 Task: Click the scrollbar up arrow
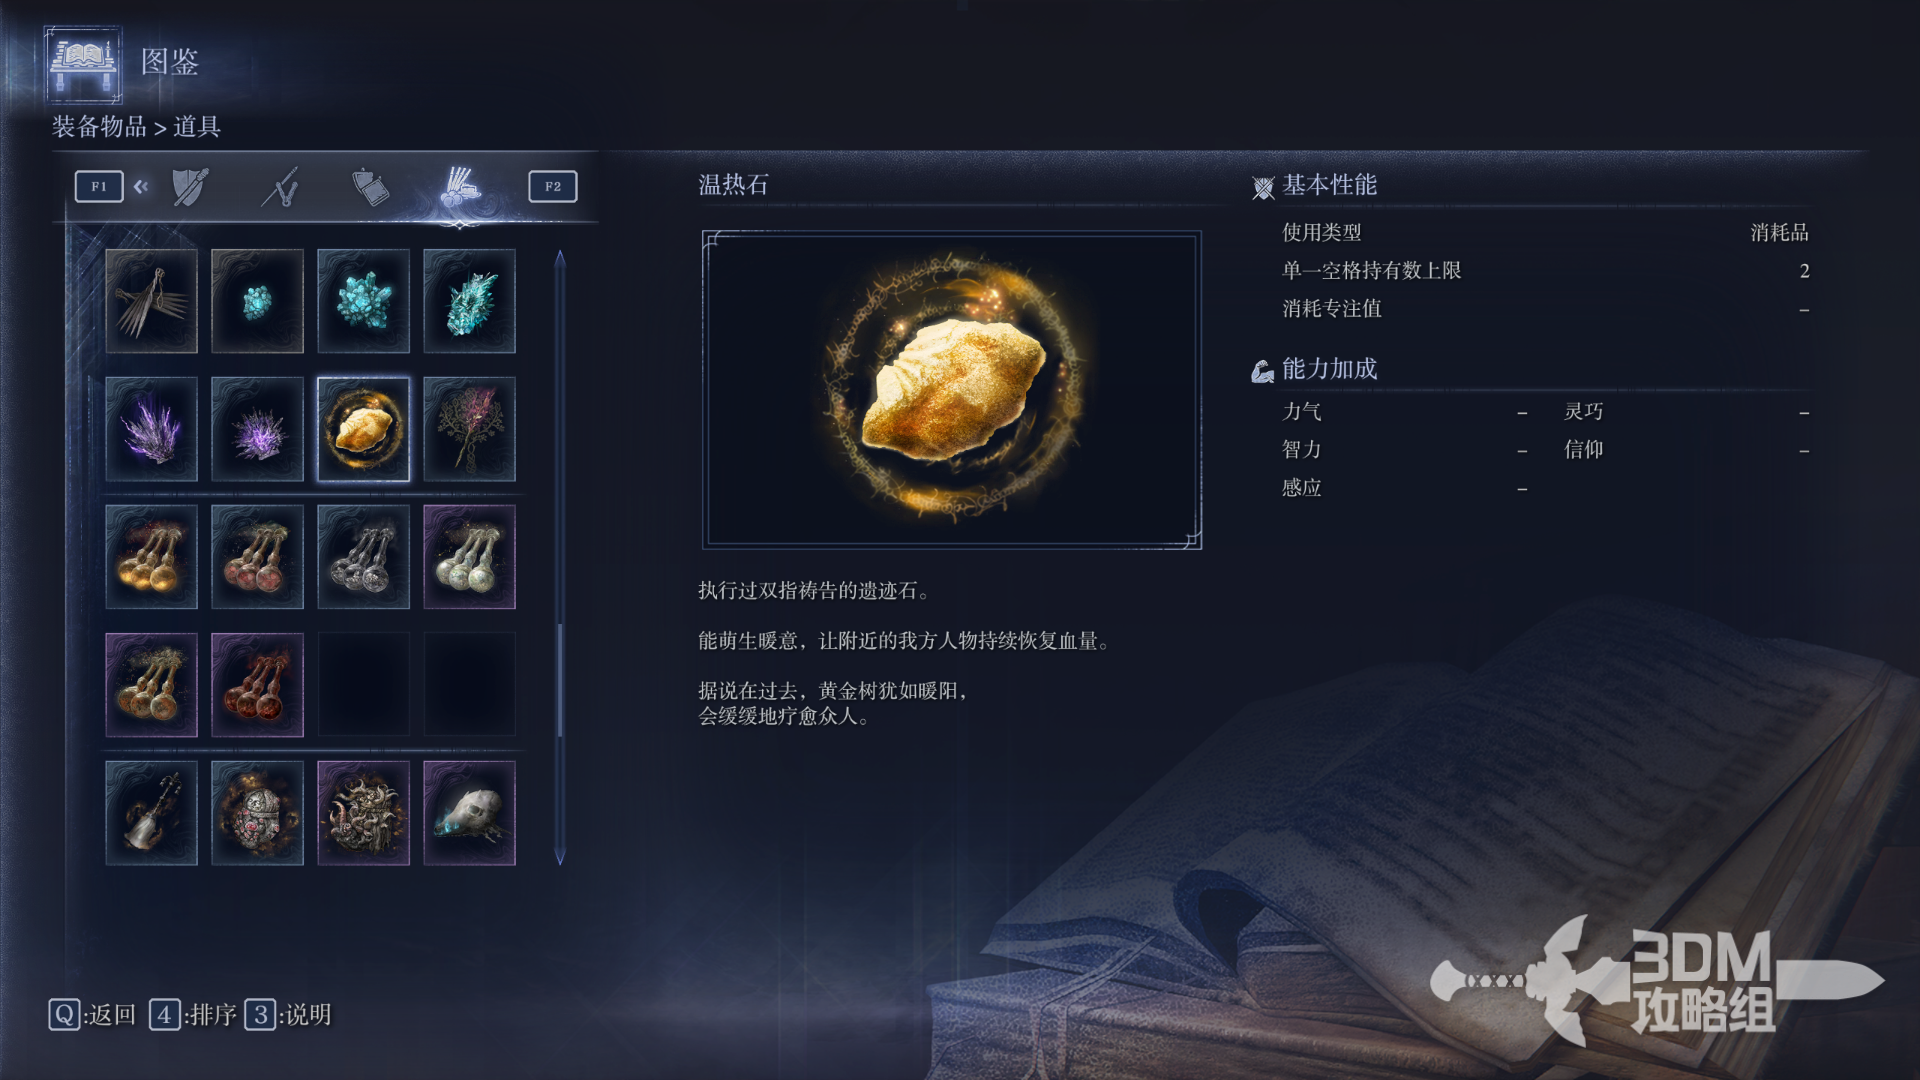[560, 258]
